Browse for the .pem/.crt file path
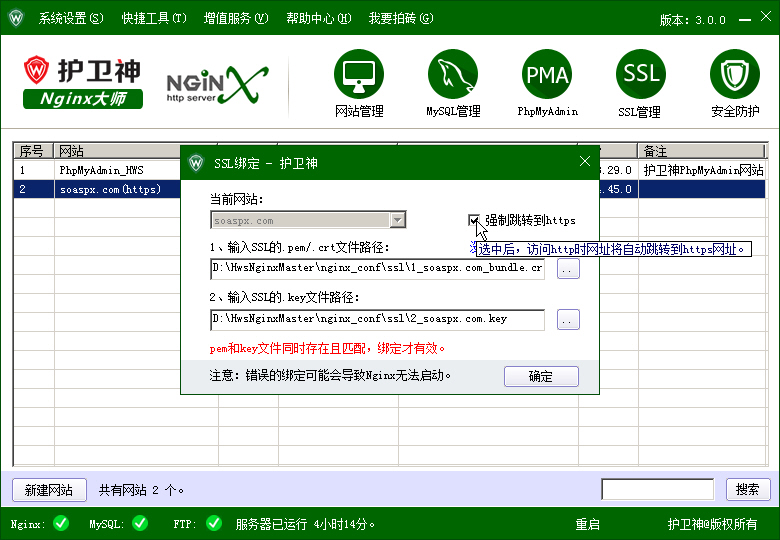The image size is (780, 540). coord(568,269)
